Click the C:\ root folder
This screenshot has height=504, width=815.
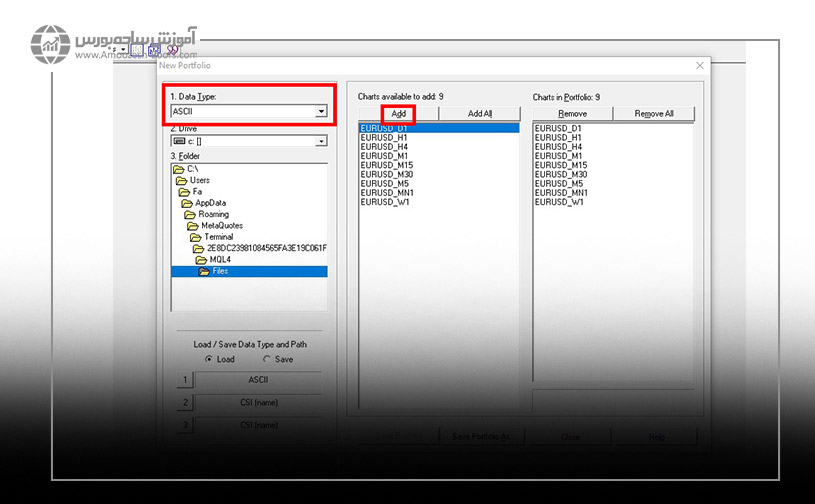coord(192,169)
